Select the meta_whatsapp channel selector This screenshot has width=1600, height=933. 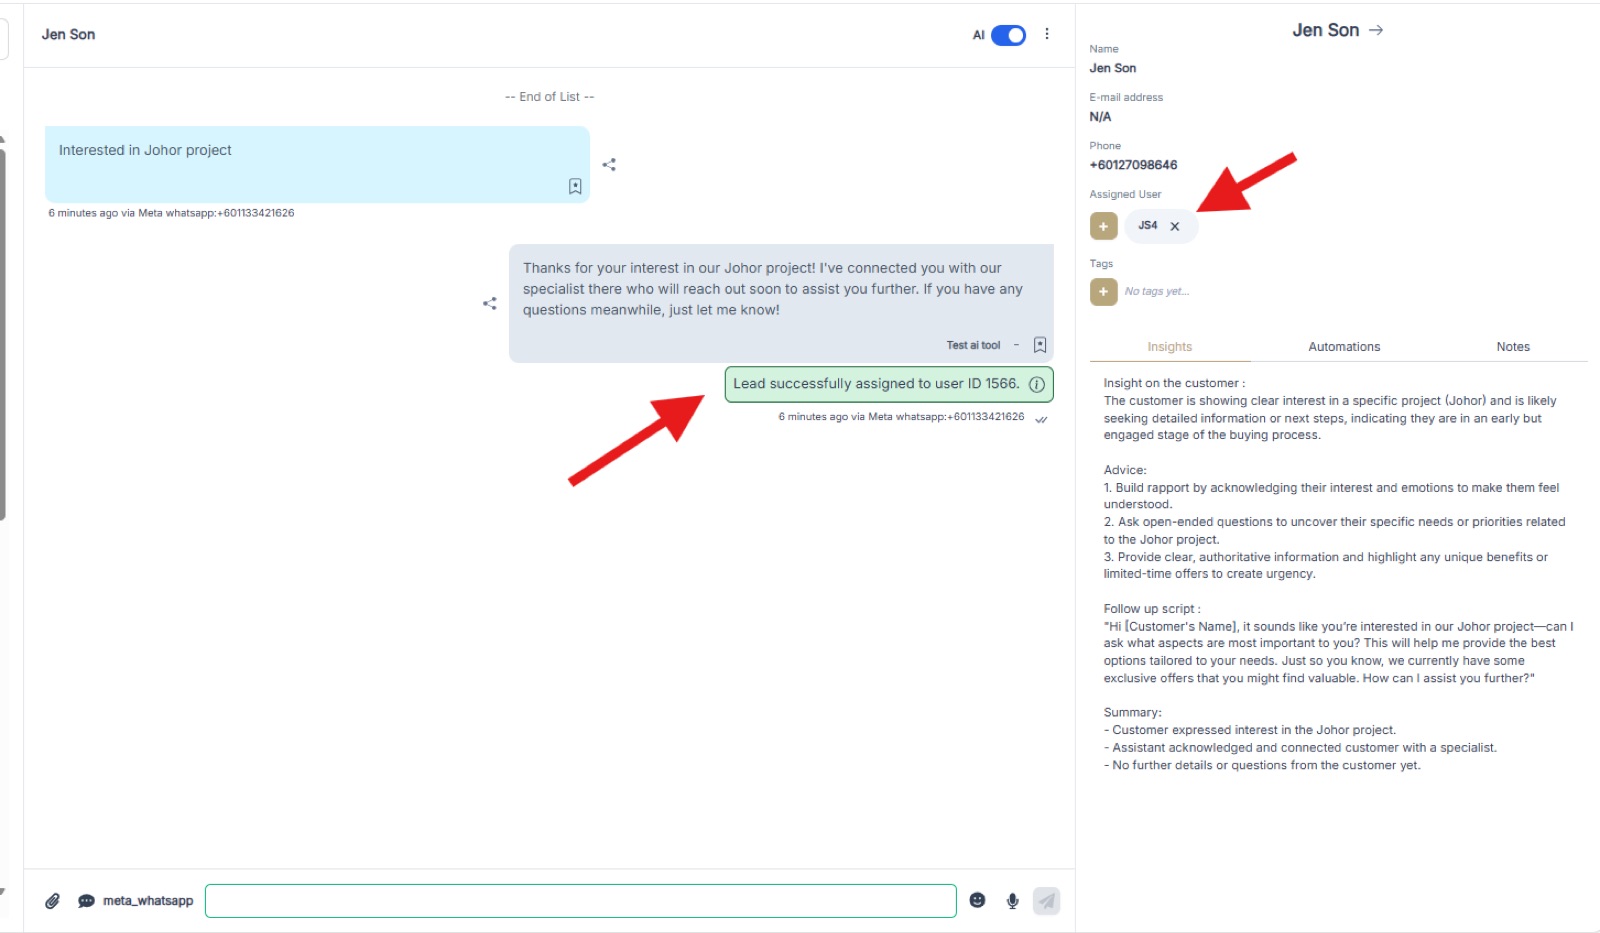tap(136, 901)
